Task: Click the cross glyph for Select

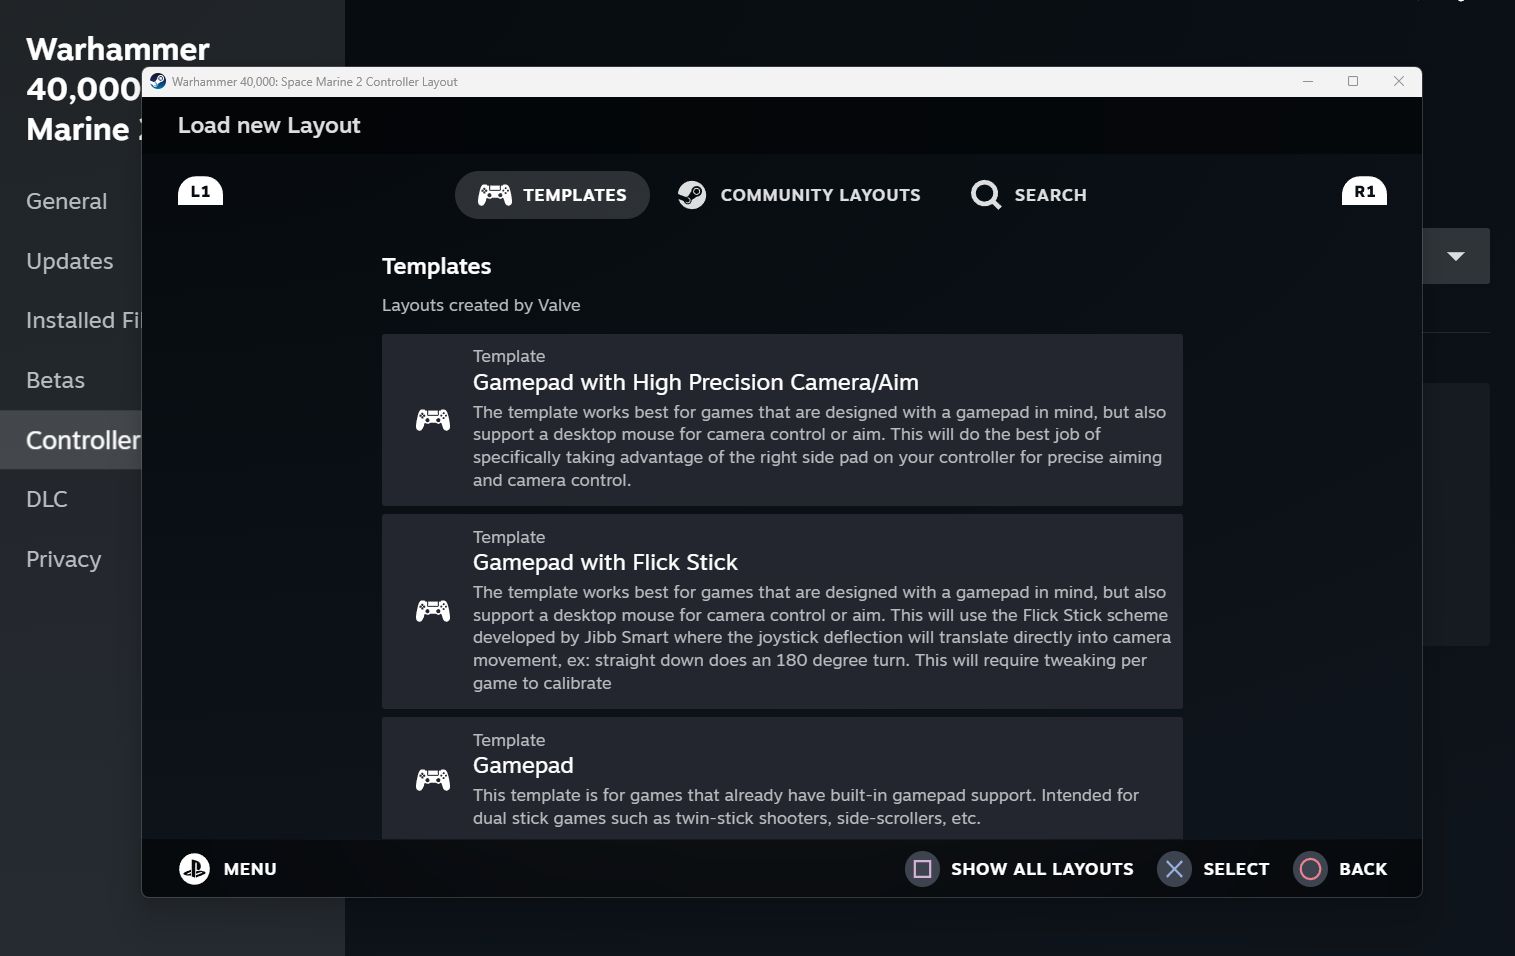Action: click(x=1174, y=869)
